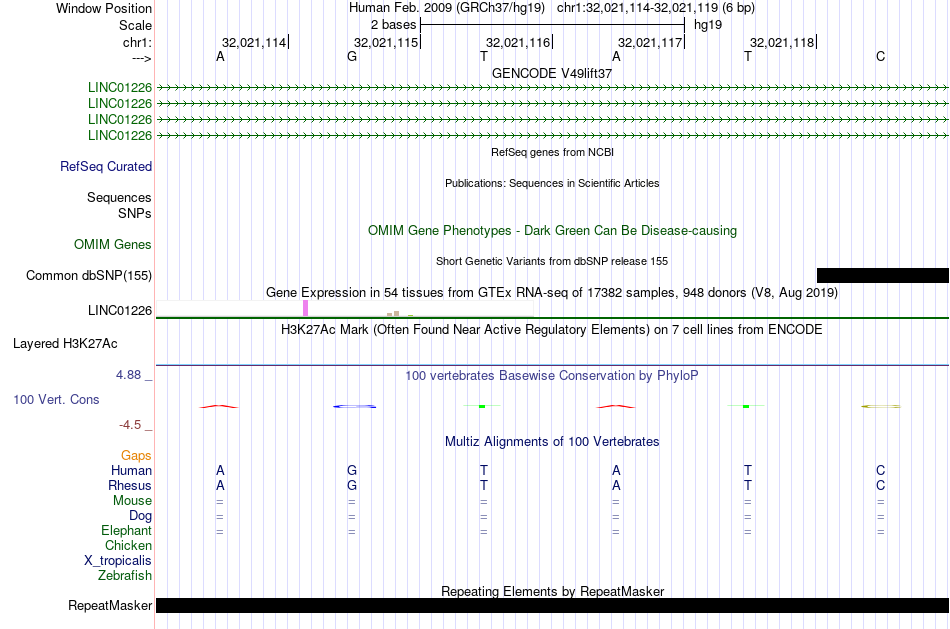Click 100 vertebrates Basewise Conservation title
The image size is (950, 629).
pos(552,376)
